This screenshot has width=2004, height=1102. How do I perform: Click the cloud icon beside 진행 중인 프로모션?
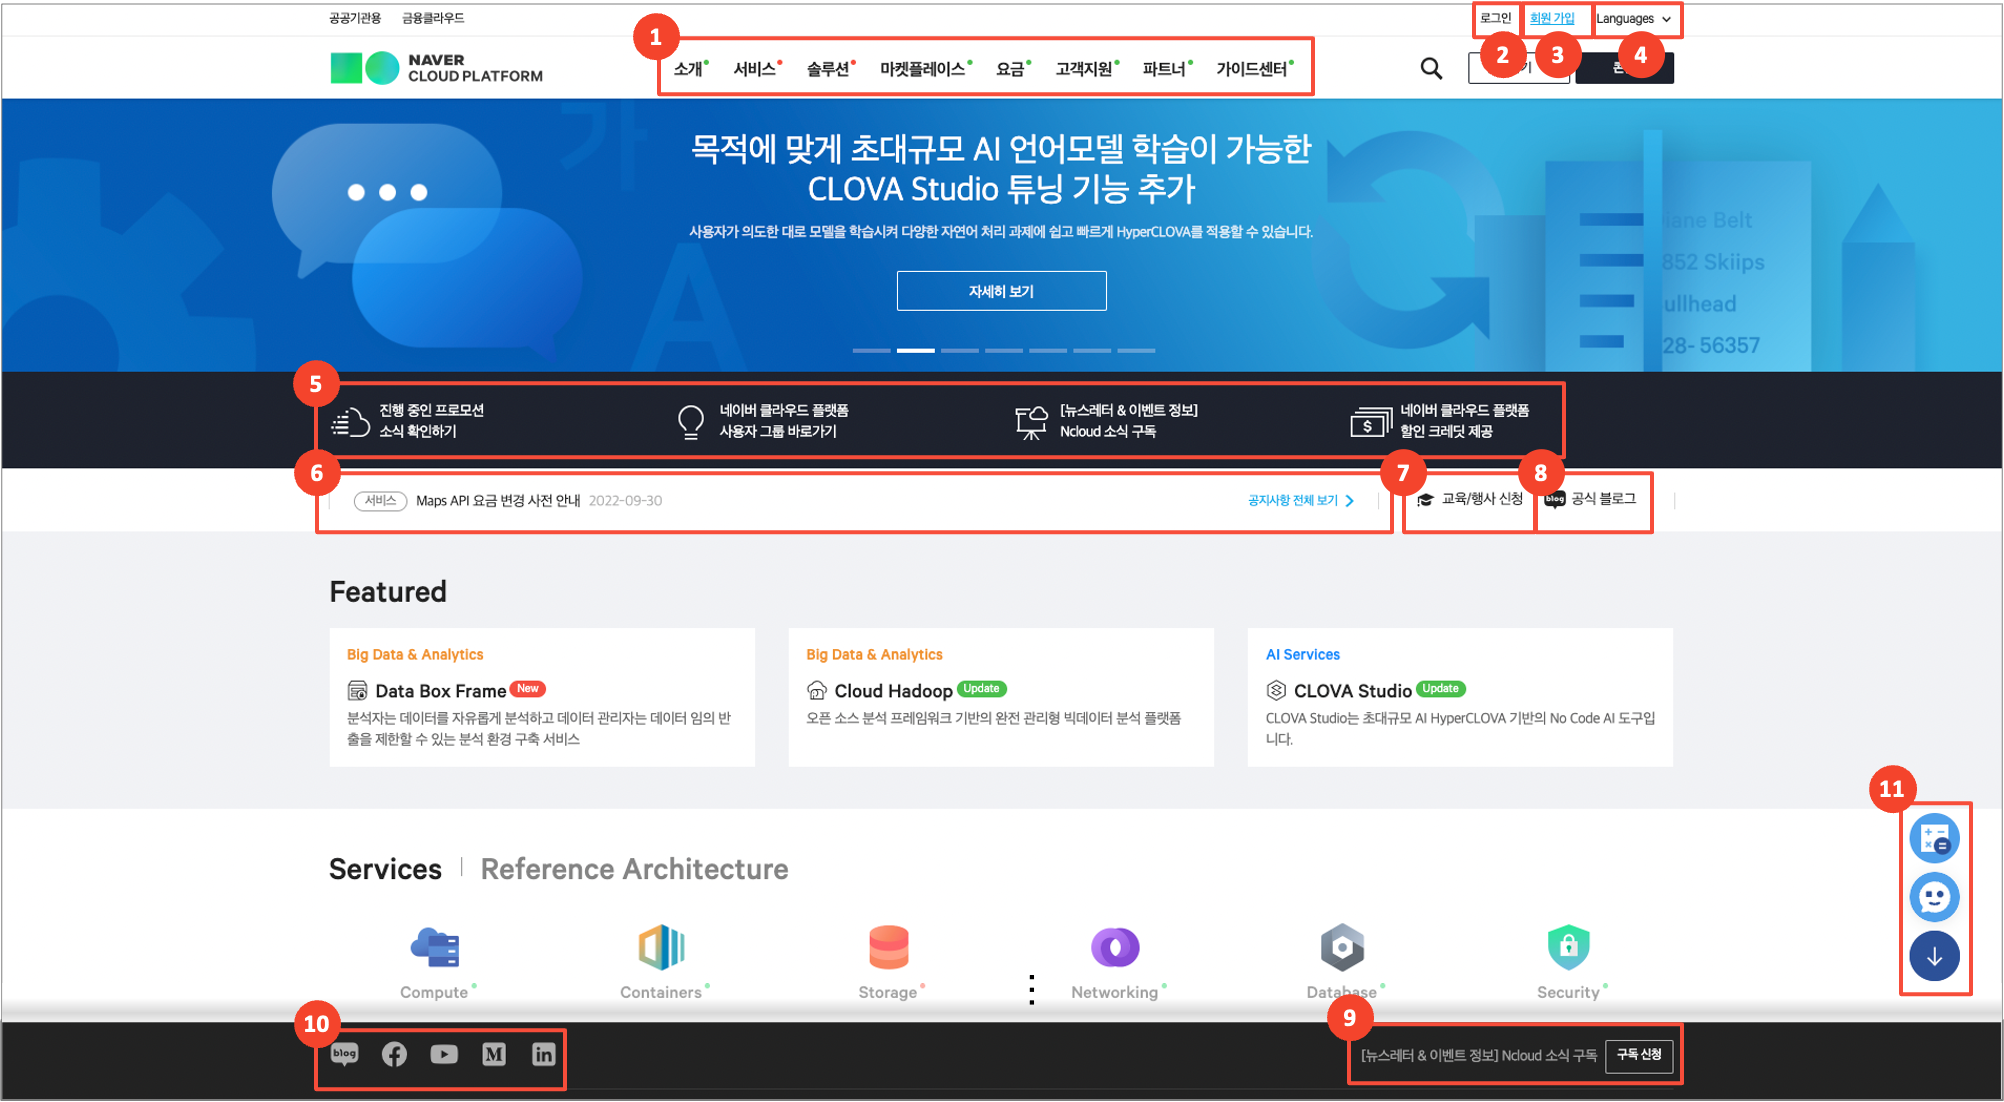[x=351, y=421]
